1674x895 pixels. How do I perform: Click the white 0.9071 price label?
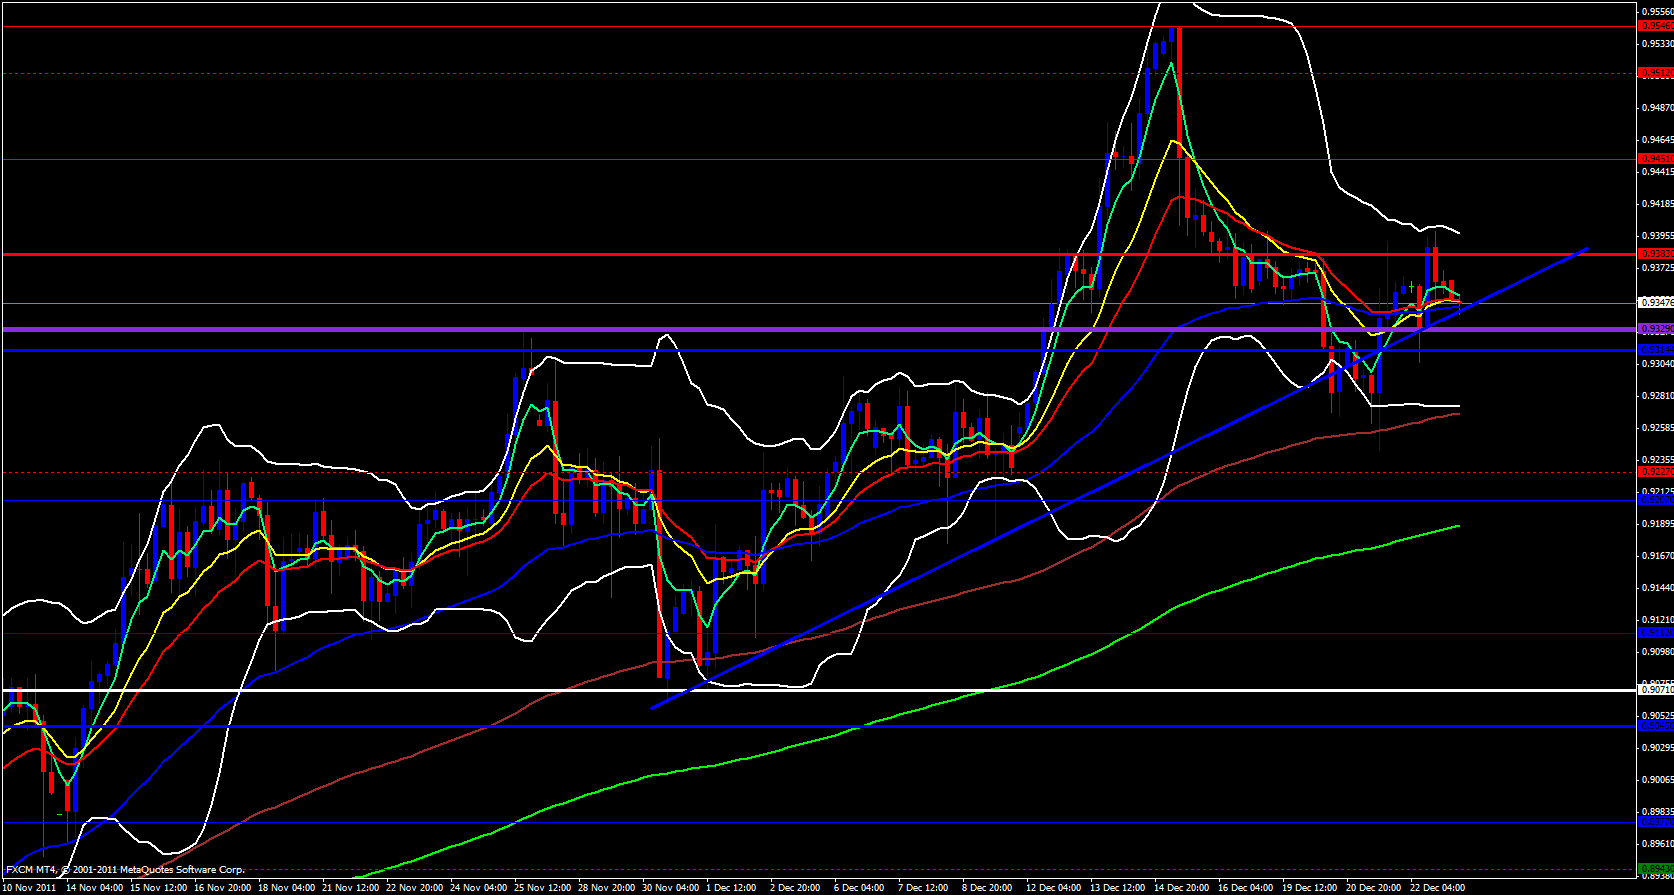[1655, 689]
